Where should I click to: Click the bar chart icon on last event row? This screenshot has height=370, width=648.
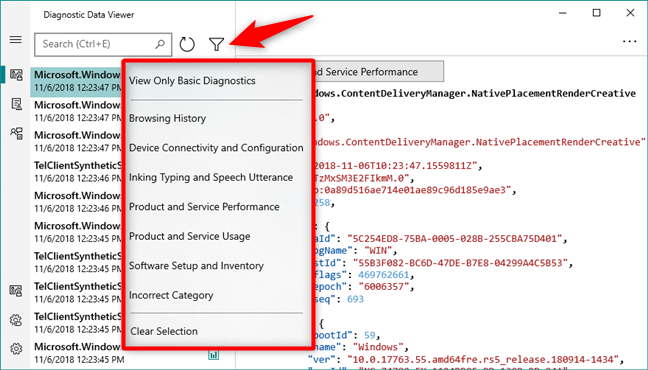pos(213,355)
